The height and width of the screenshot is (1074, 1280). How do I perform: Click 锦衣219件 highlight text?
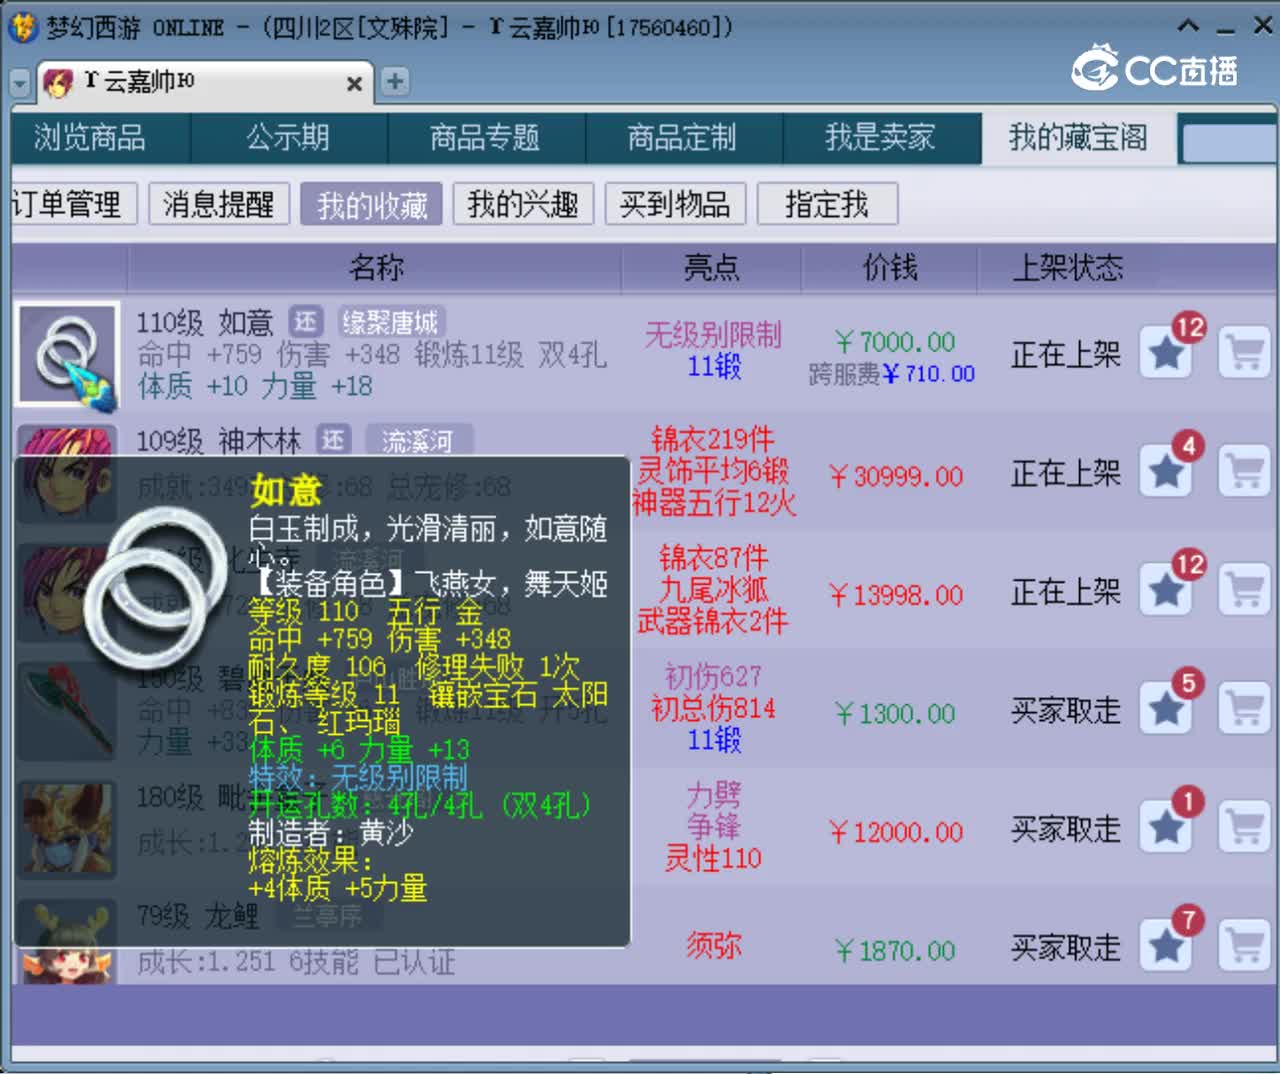point(713,439)
